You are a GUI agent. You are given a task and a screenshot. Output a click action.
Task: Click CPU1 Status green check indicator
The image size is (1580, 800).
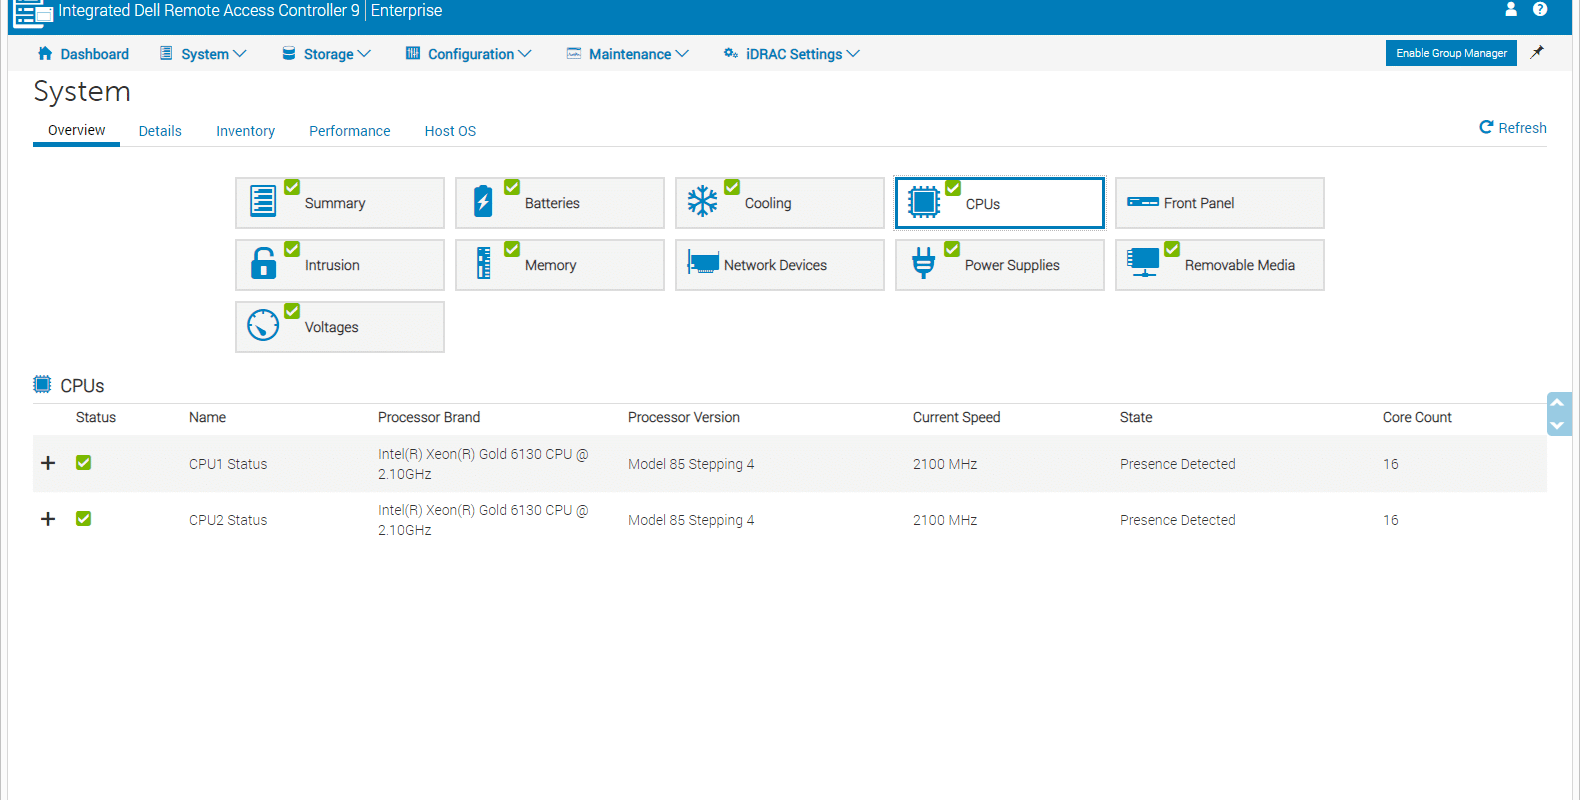coord(84,463)
